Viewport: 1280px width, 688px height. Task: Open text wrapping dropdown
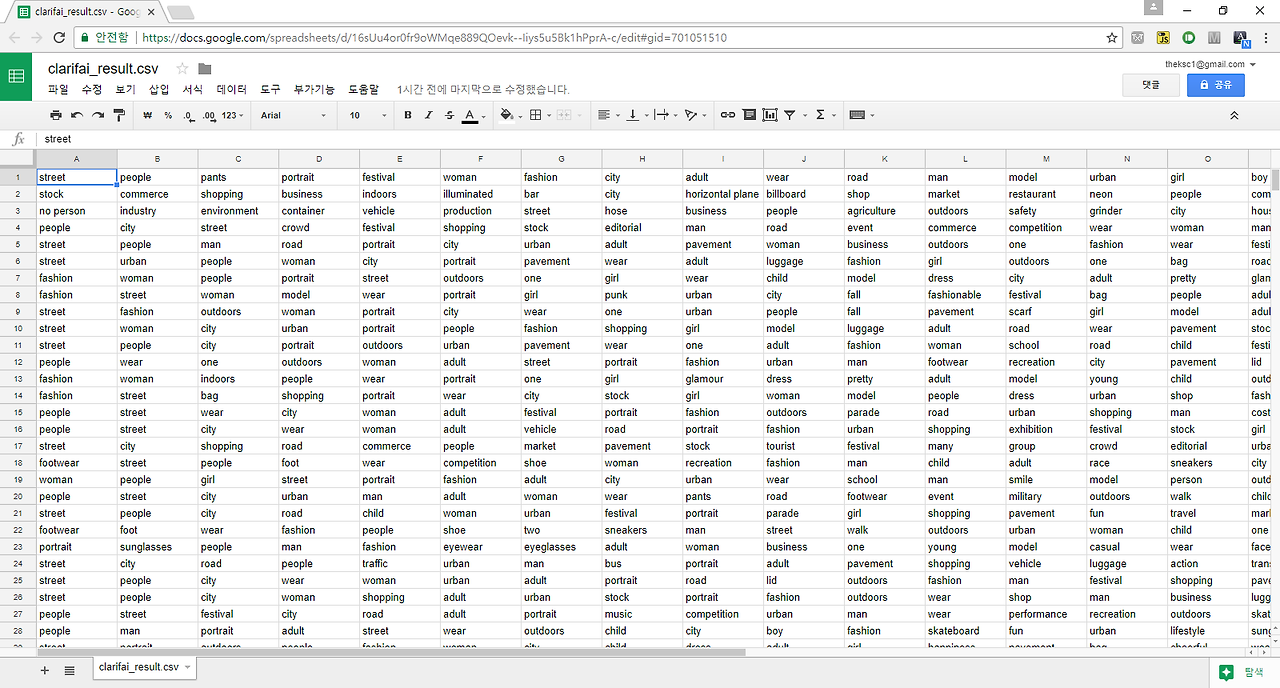tap(665, 116)
